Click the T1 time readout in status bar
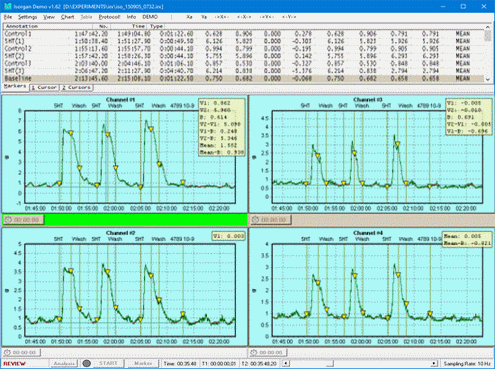Viewport: 495px width, 369px height. [x=218, y=363]
